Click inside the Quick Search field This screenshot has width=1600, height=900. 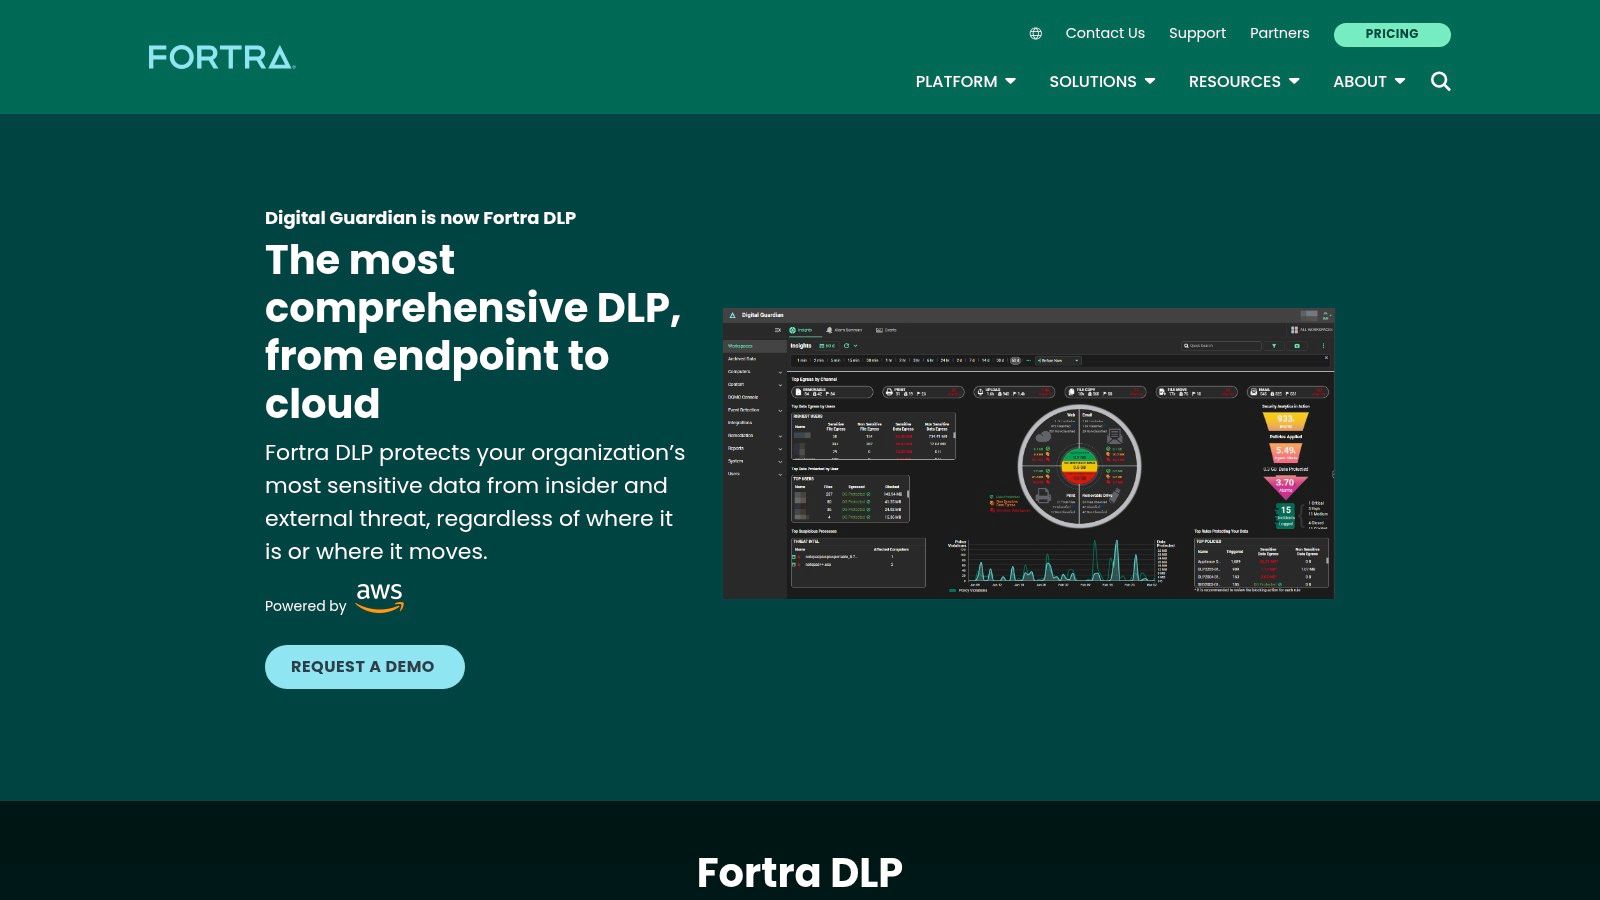coord(1220,346)
